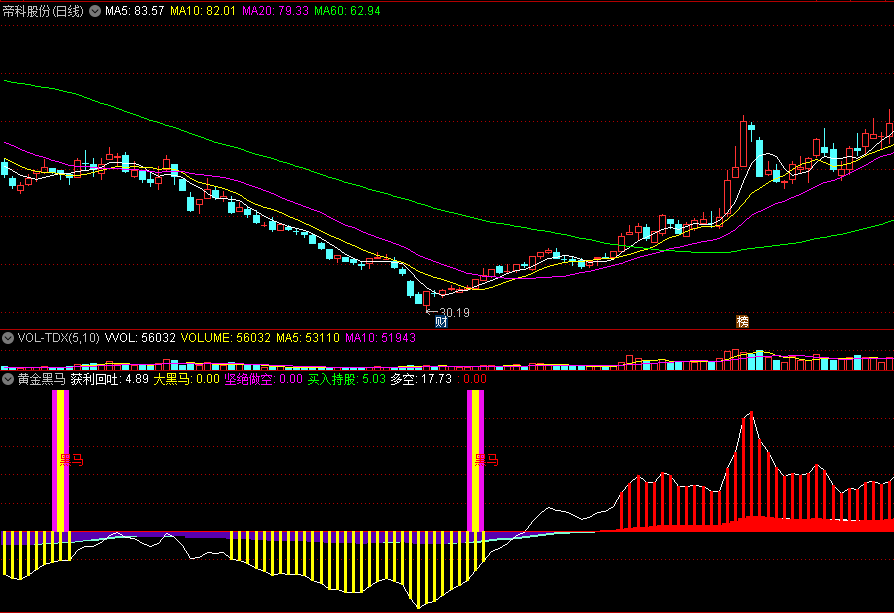Click the volume MA10: 51943 label
This screenshot has width=894, height=613.
[x=380, y=338]
